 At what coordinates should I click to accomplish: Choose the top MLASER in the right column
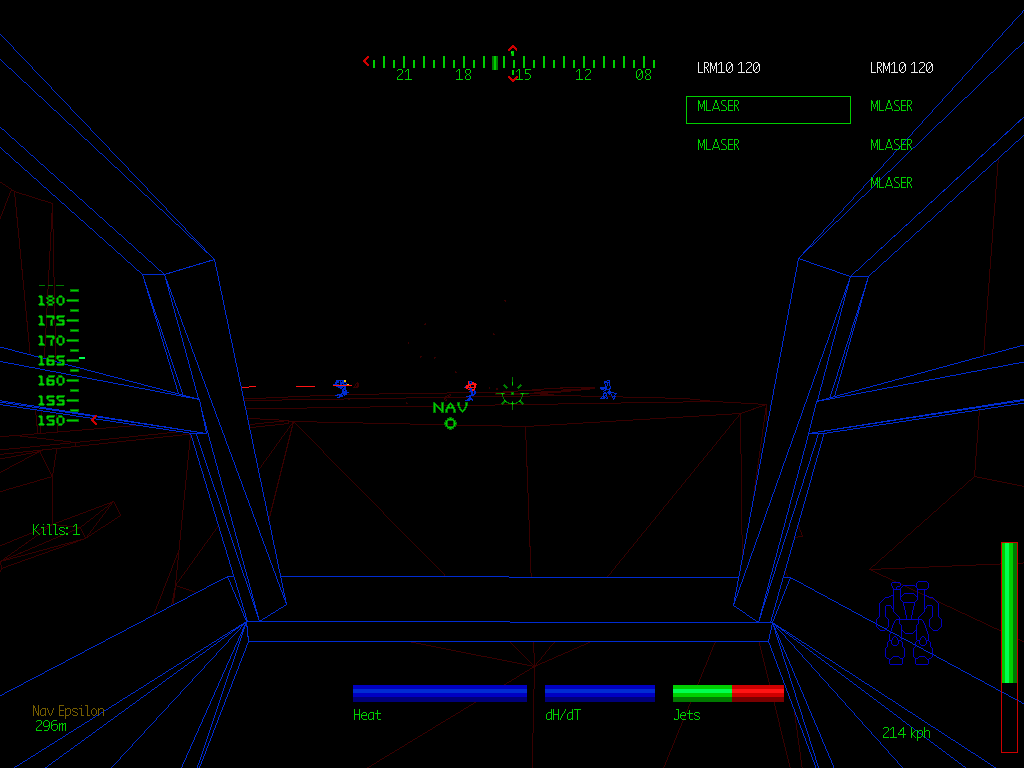(891, 106)
